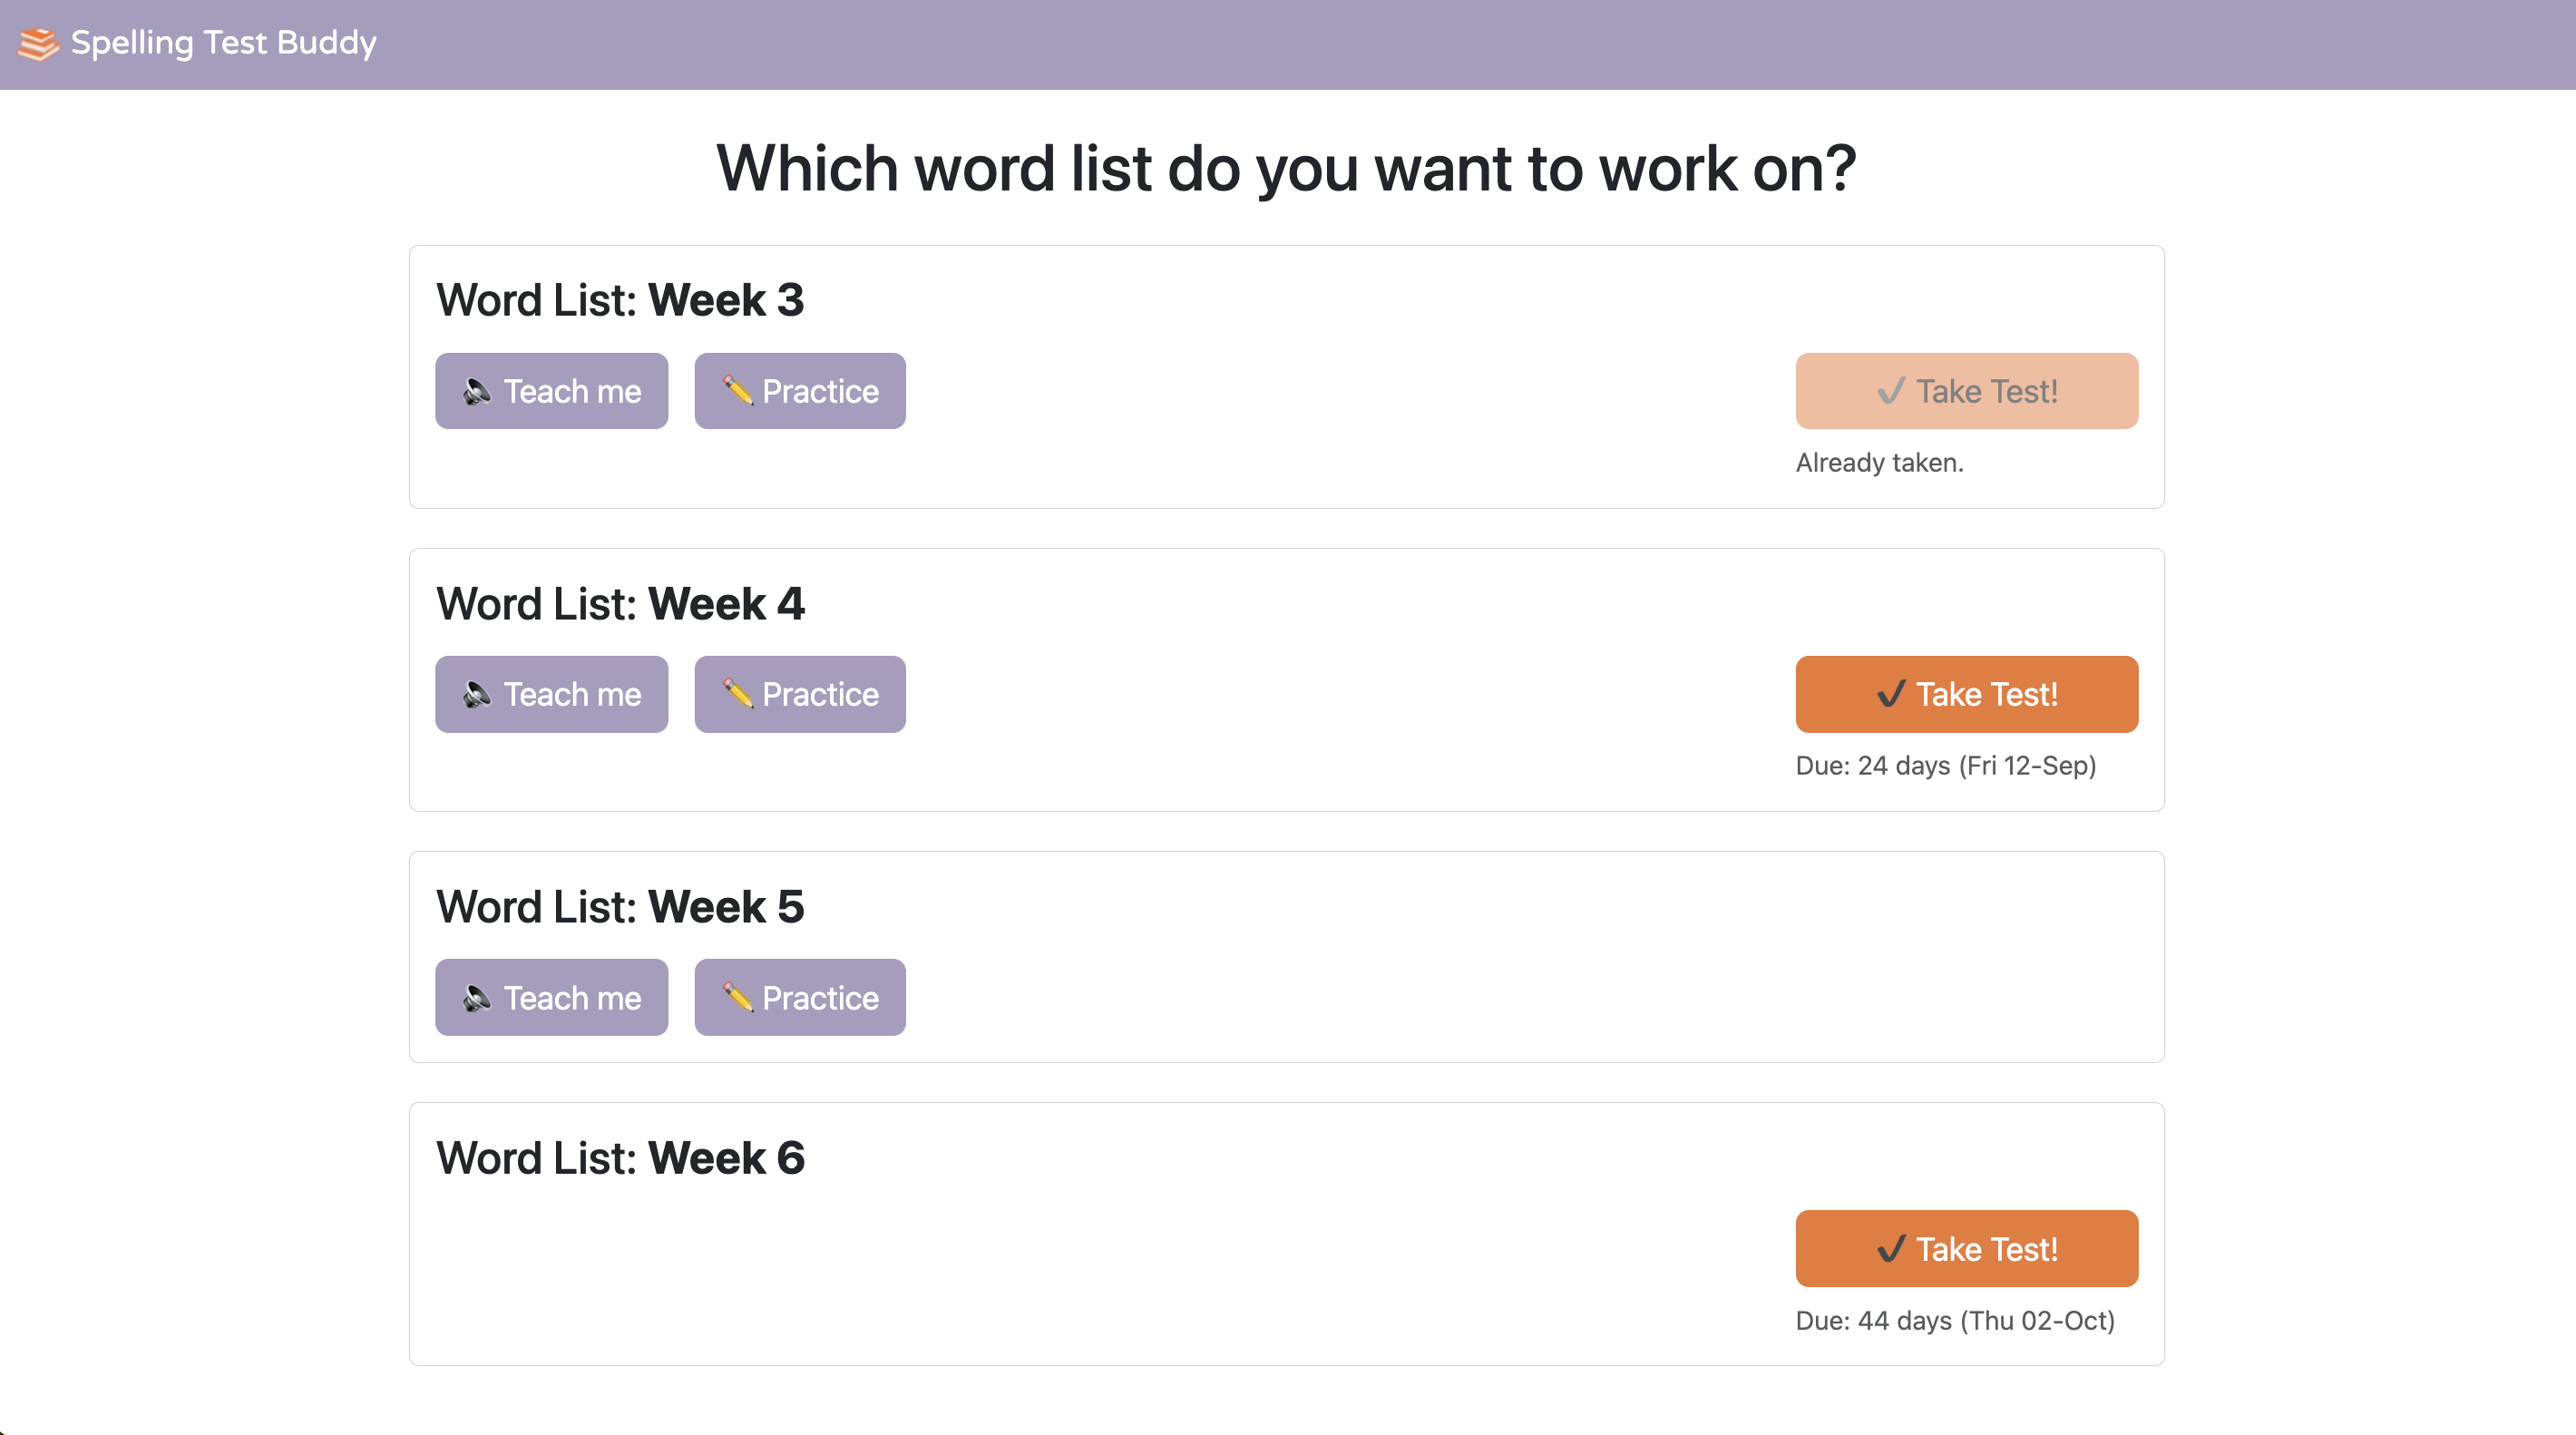Click the checkmark icon on Week 6 Take Test
This screenshot has width=2576, height=1435.
[x=1891, y=1248]
